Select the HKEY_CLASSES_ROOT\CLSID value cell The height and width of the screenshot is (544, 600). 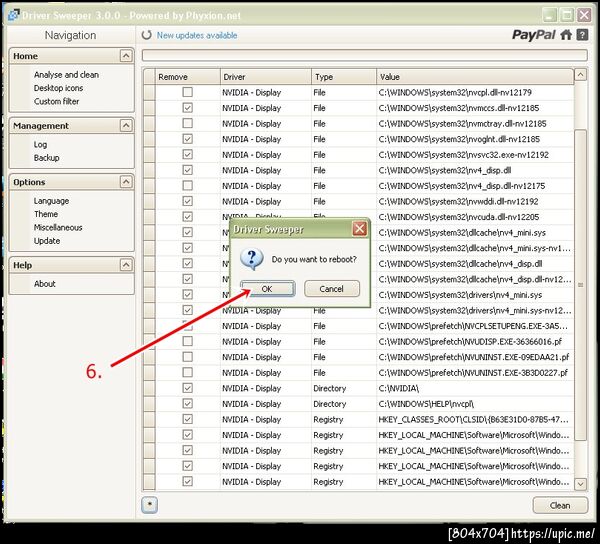coord(475,419)
